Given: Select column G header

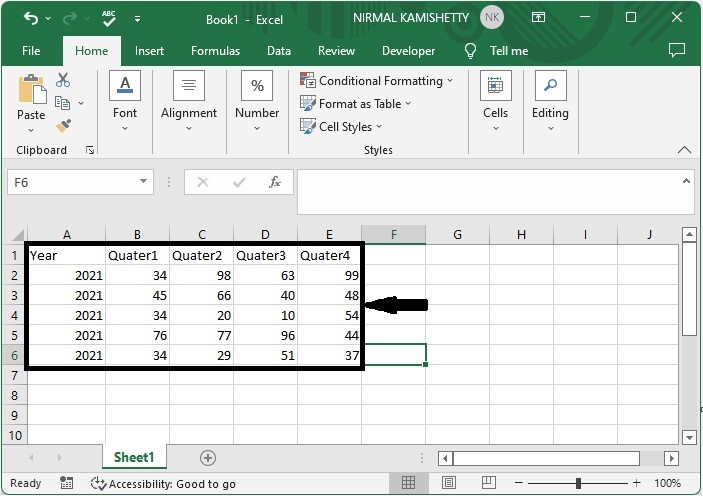Looking at the screenshot, I should click(x=457, y=235).
